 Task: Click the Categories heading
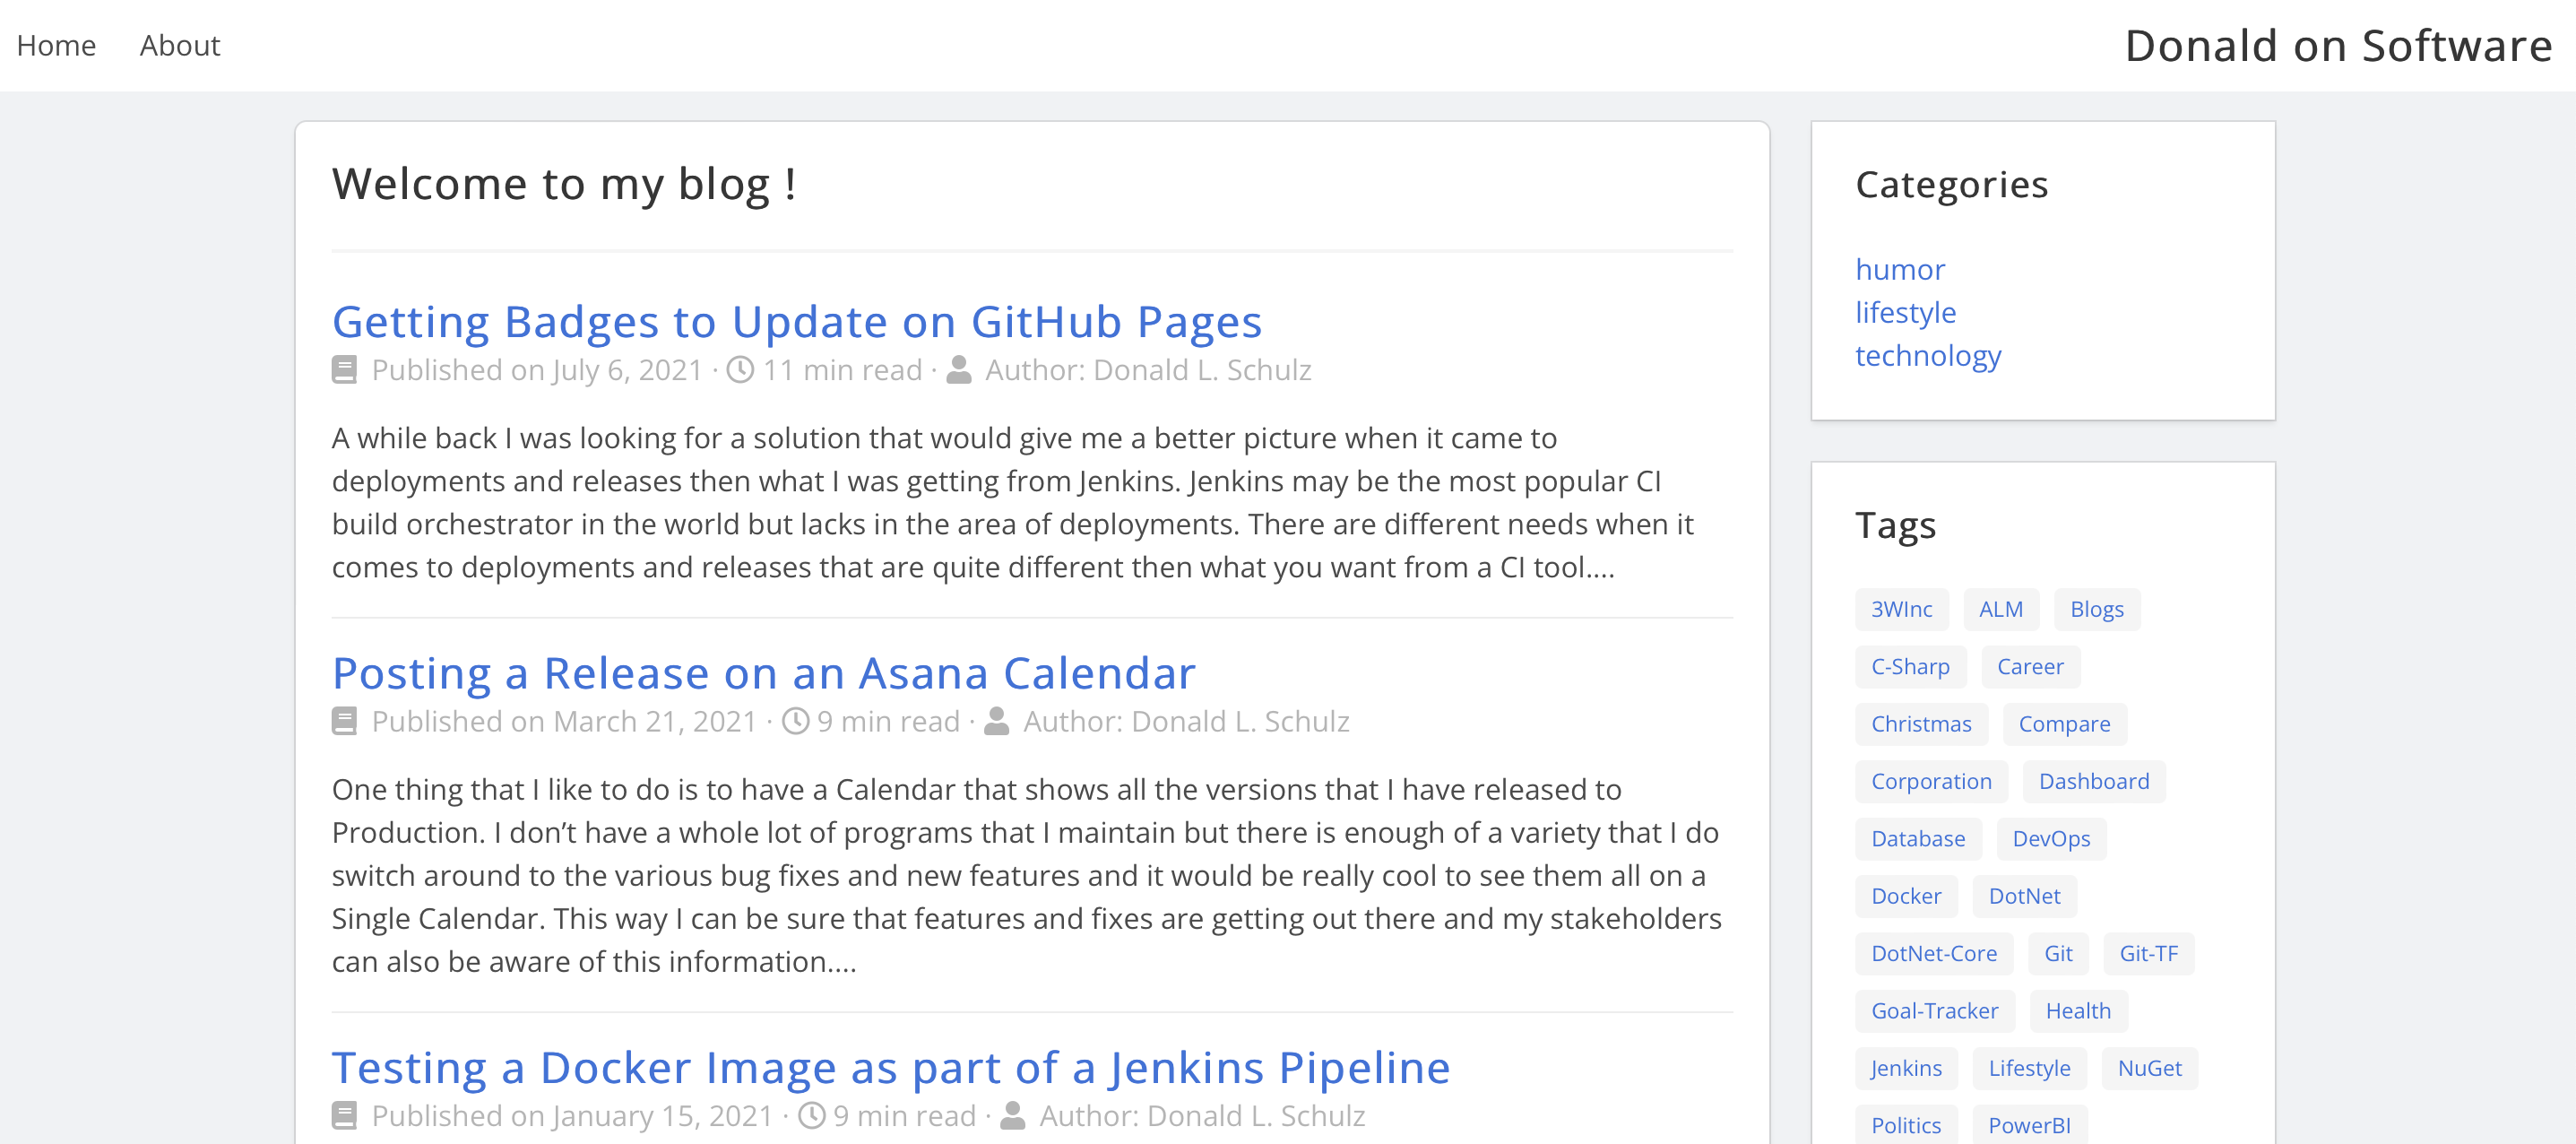pyautogui.click(x=1951, y=185)
